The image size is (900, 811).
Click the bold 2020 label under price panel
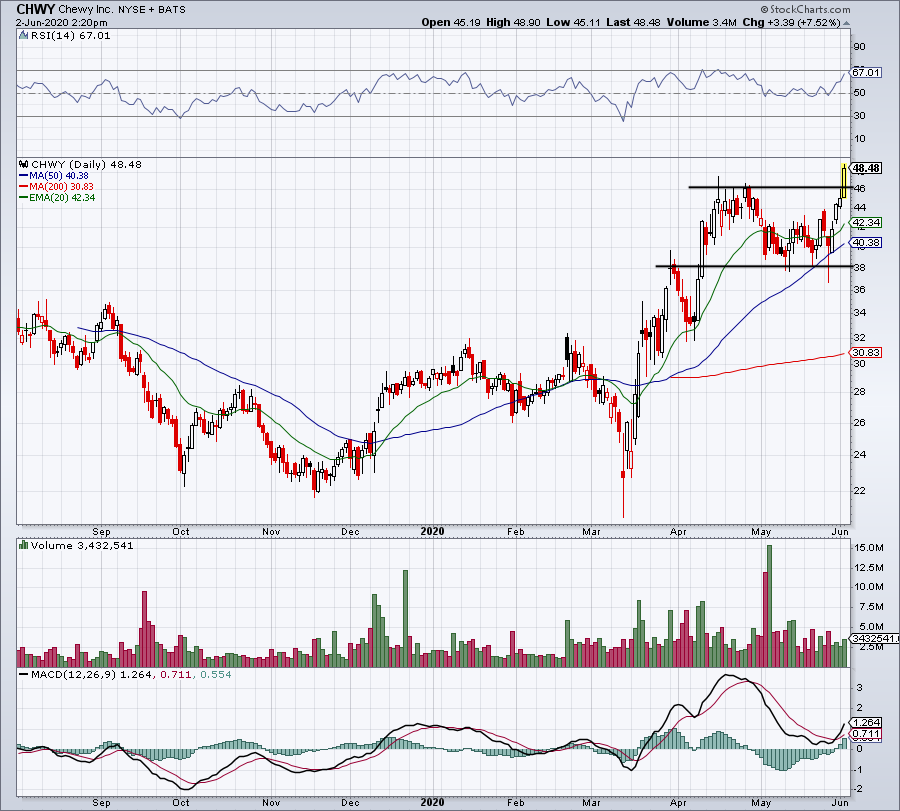point(432,531)
